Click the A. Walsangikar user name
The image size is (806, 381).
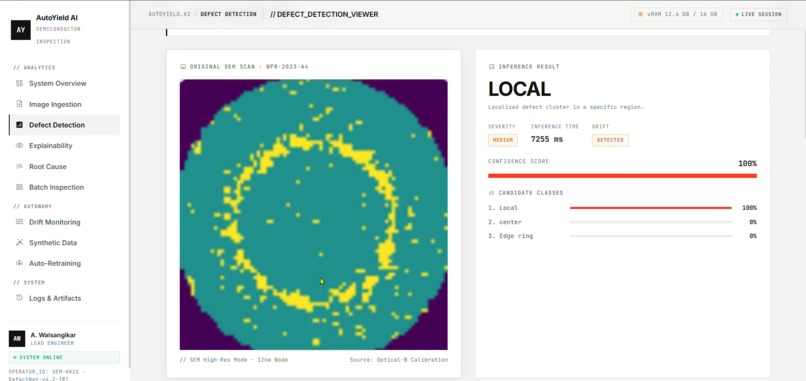pos(53,335)
